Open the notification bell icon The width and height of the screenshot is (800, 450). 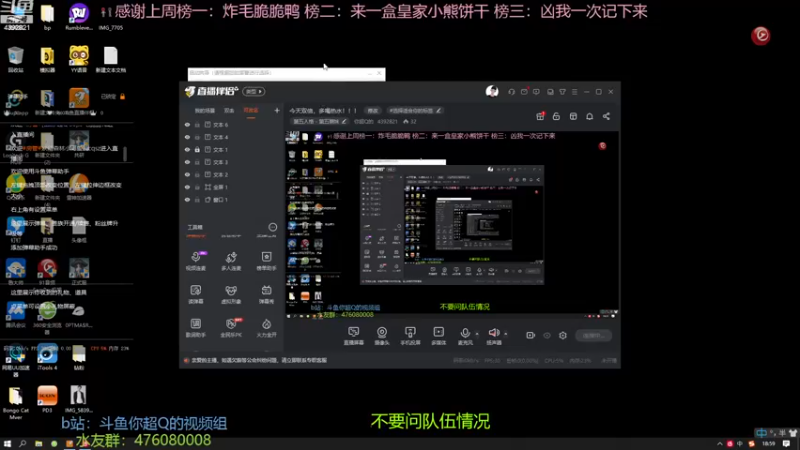589,116
